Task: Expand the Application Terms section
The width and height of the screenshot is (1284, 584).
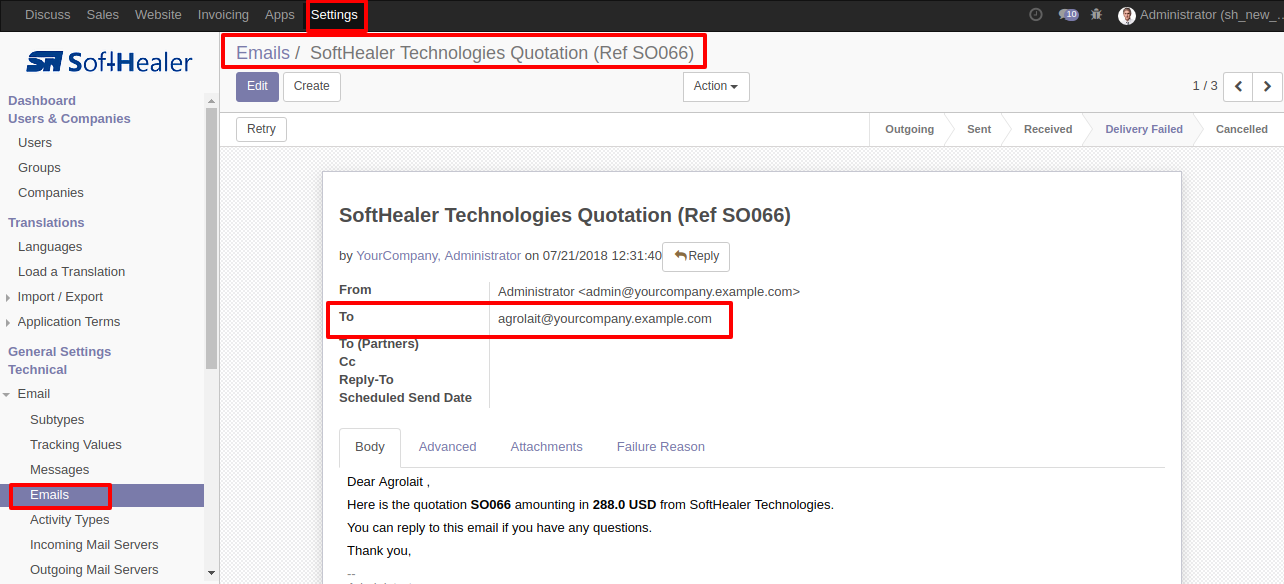Action: (x=69, y=322)
